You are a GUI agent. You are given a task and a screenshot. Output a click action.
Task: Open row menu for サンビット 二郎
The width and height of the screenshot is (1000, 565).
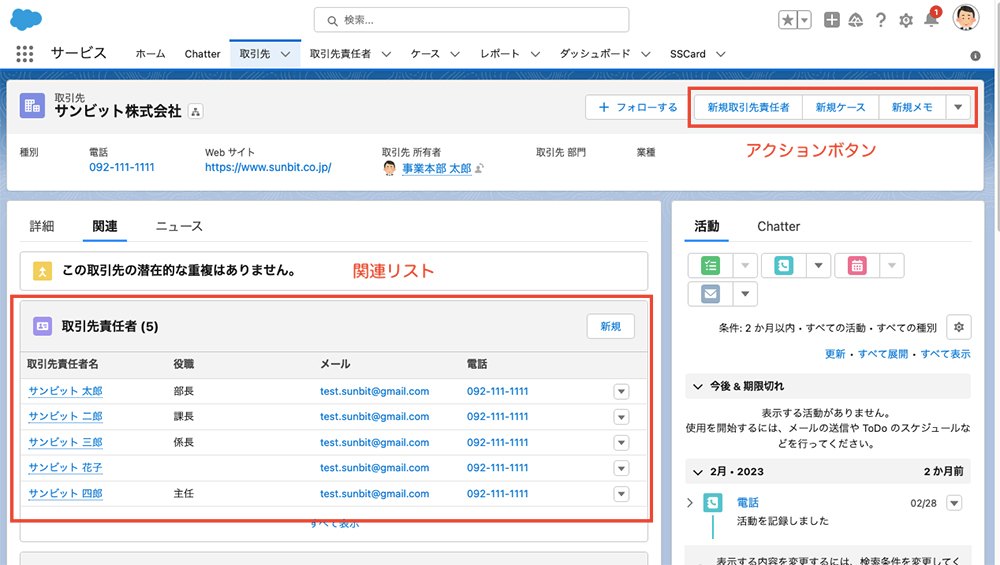[621, 417]
